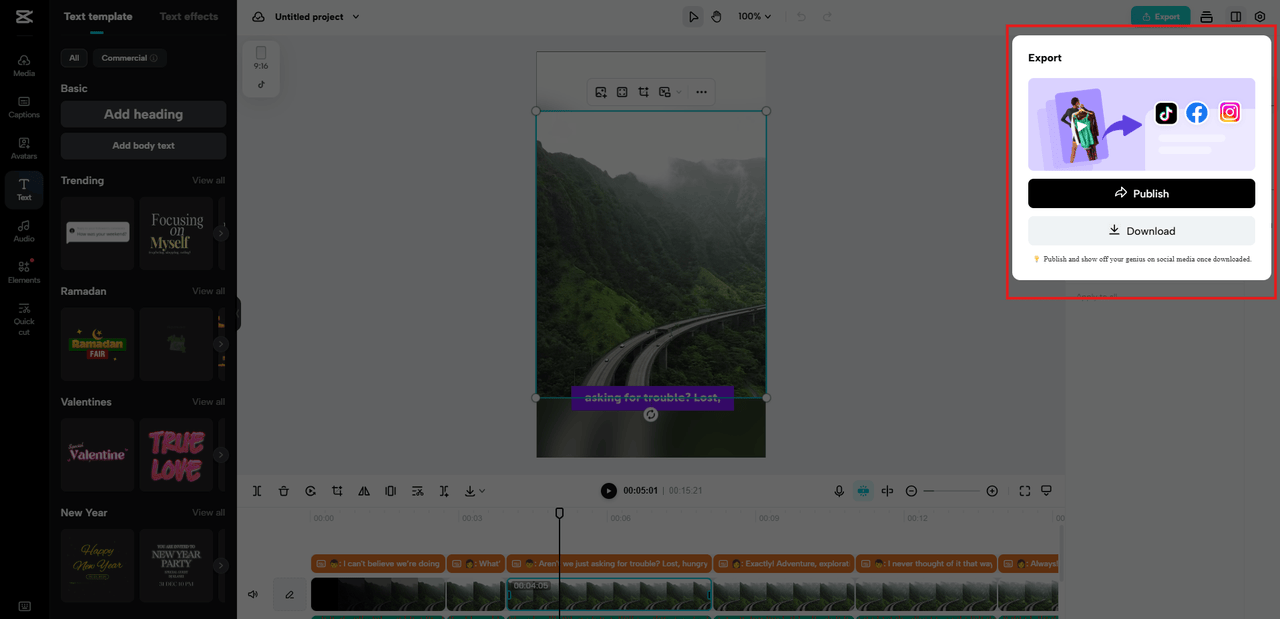Click the Publish button in Export panel
Screen dimensions: 1280x619
point(1141,193)
